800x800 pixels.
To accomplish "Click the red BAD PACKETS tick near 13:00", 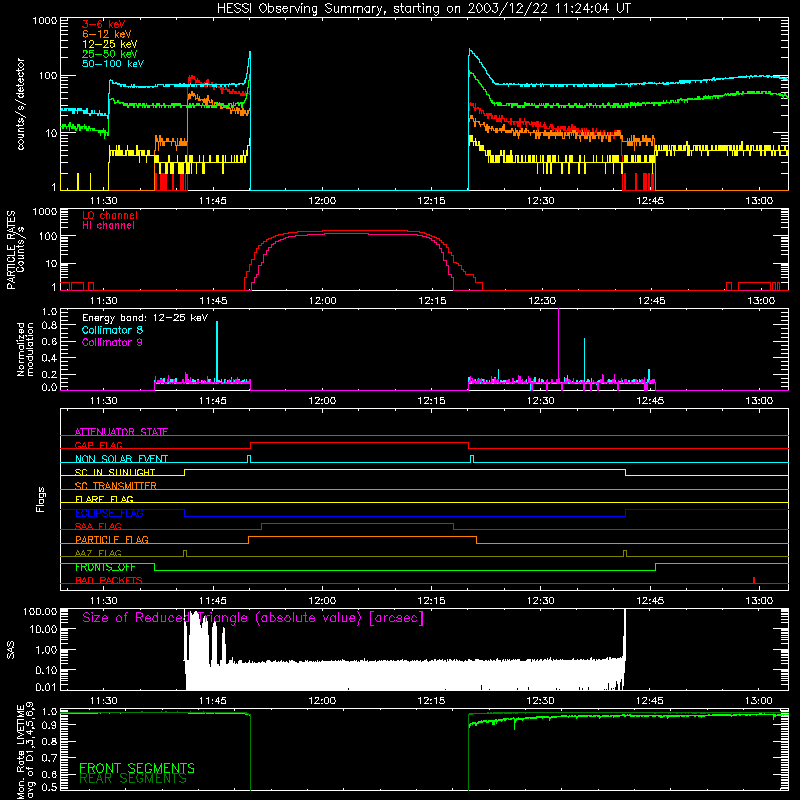I will click(754, 580).
